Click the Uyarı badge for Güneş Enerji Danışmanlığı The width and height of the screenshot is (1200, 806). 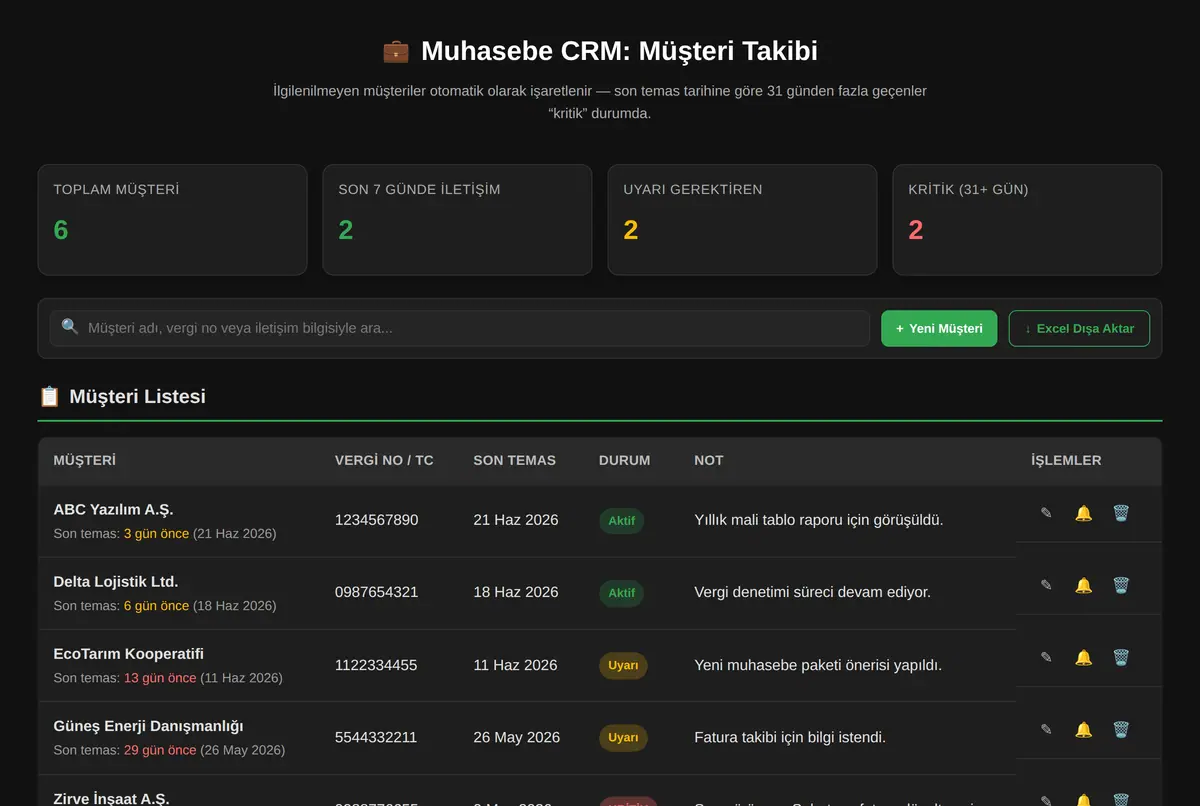click(x=623, y=738)
